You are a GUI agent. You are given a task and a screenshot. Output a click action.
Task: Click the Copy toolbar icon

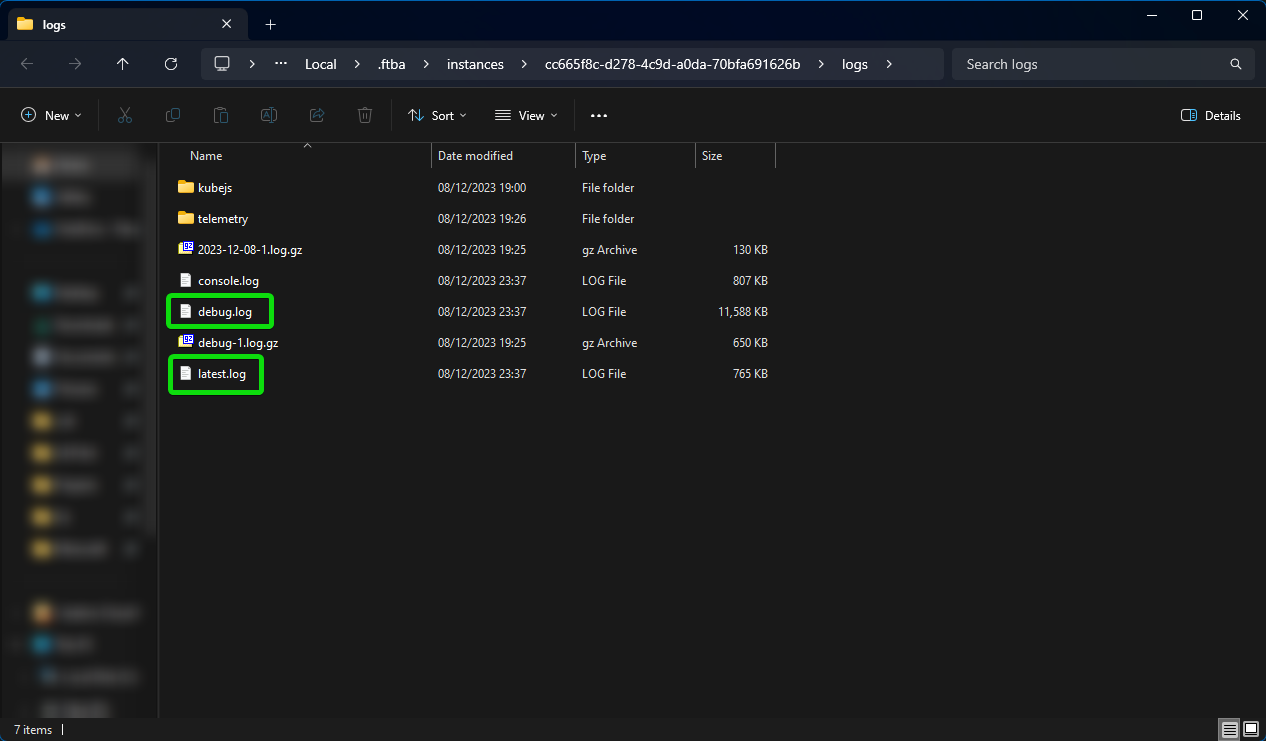coord(173,116)
